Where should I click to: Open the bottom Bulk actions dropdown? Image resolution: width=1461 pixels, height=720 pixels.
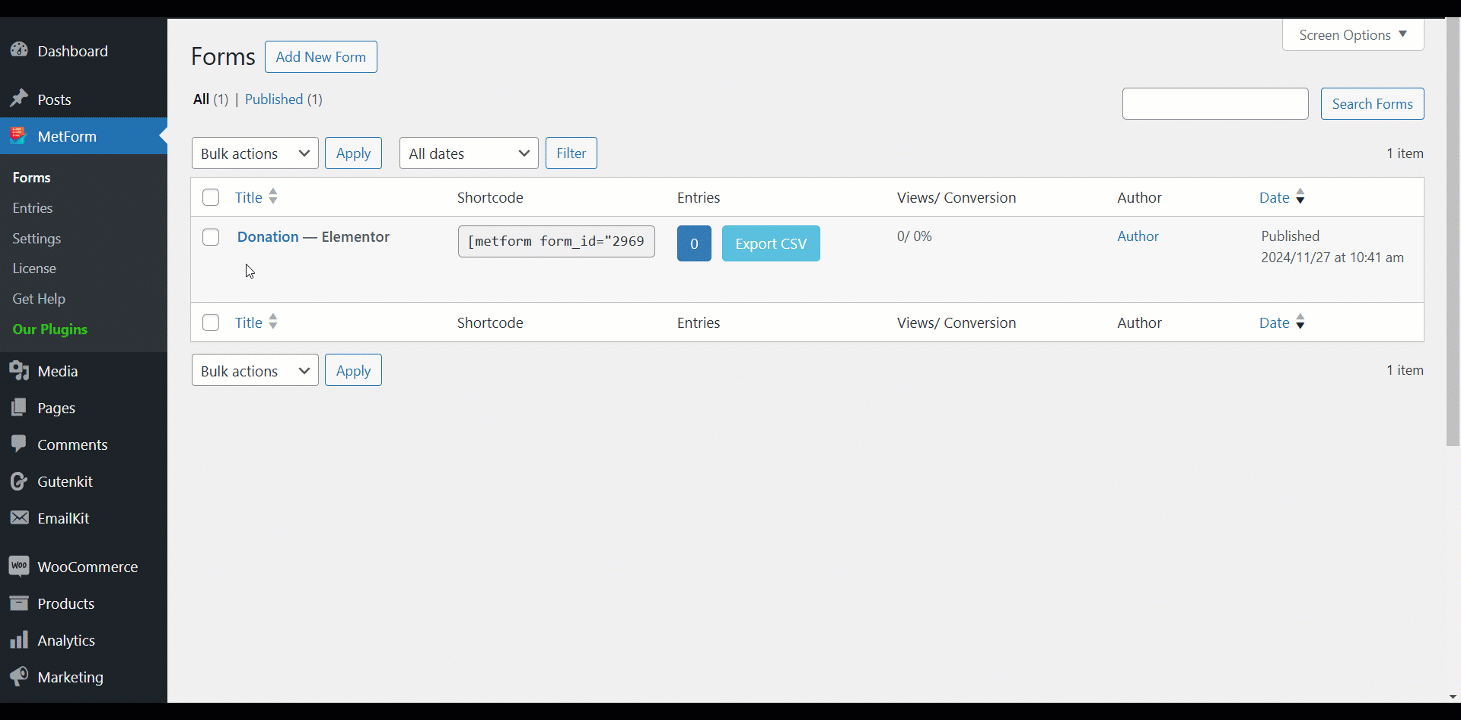[255, 370]
